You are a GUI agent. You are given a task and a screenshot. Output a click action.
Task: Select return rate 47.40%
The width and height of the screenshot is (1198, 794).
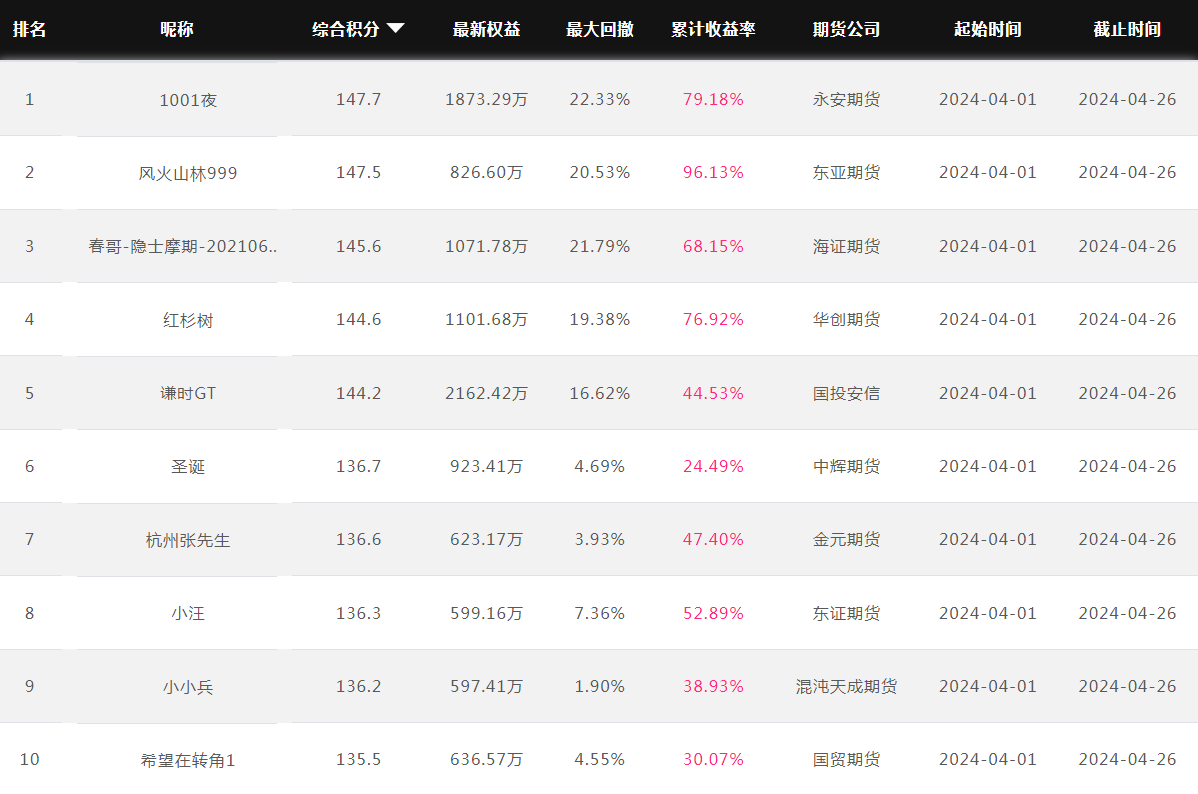713,540
